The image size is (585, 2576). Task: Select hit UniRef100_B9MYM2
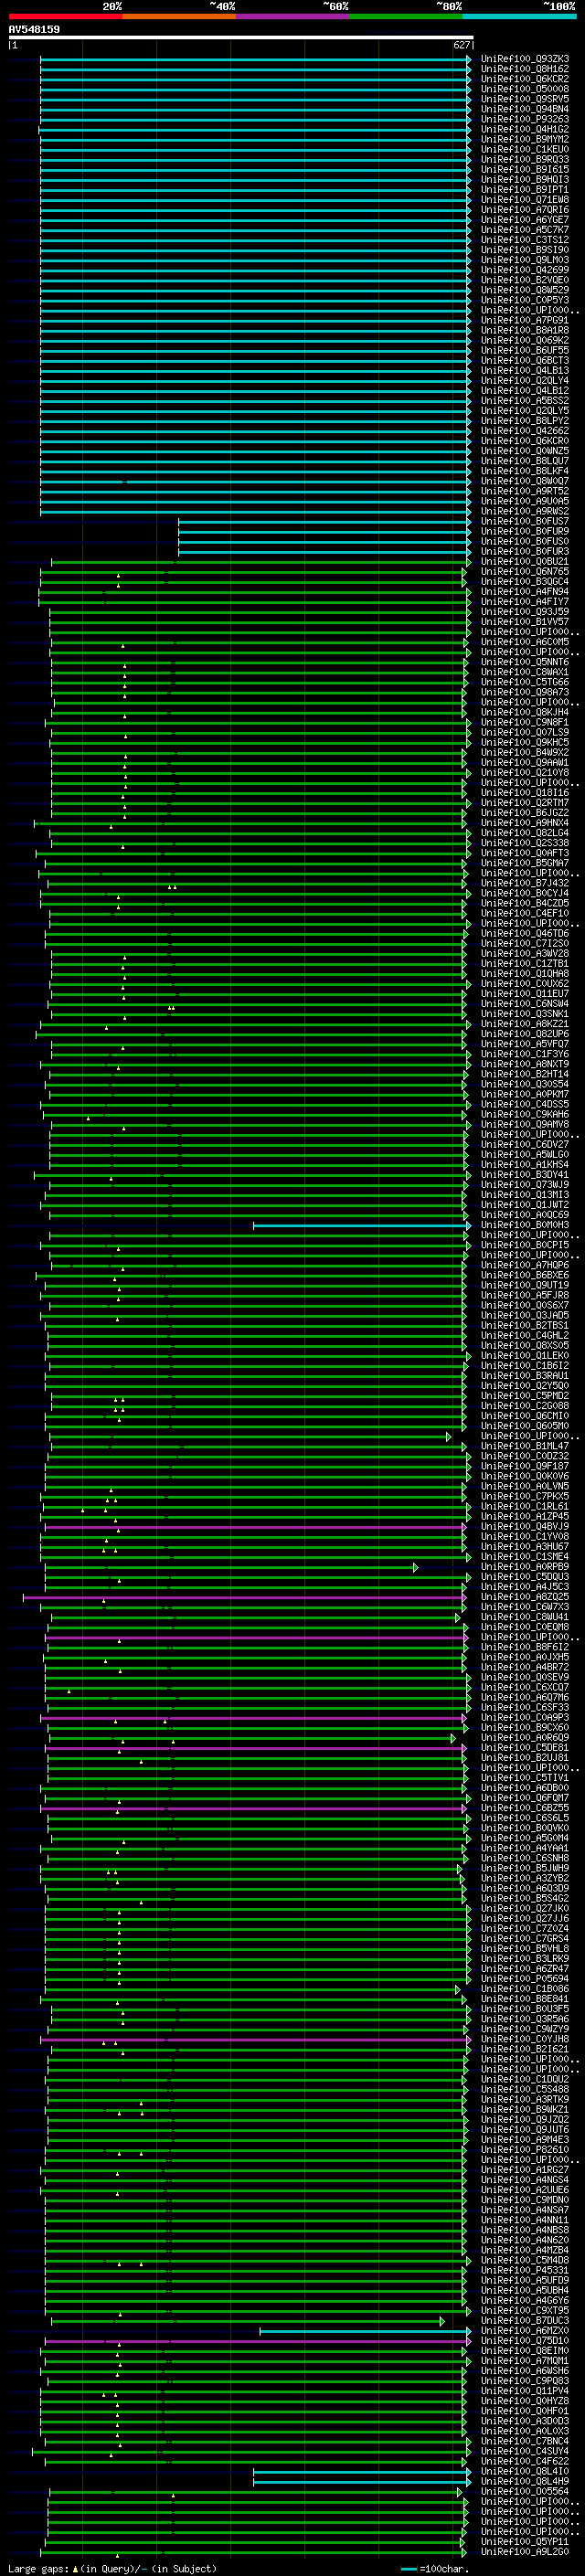[525, 139]
